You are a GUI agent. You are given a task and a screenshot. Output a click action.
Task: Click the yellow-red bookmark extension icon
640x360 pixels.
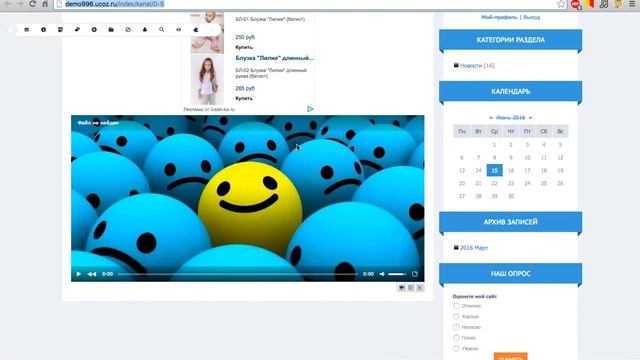point(590,4)
